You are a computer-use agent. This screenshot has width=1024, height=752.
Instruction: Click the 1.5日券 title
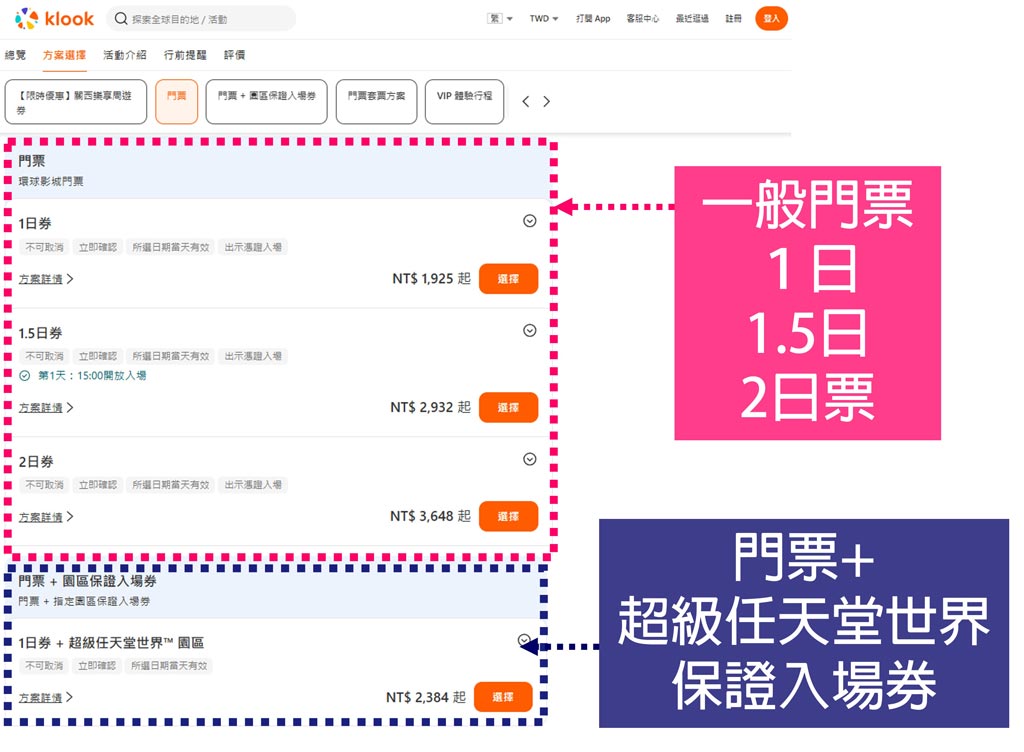(x=40, y=333)
